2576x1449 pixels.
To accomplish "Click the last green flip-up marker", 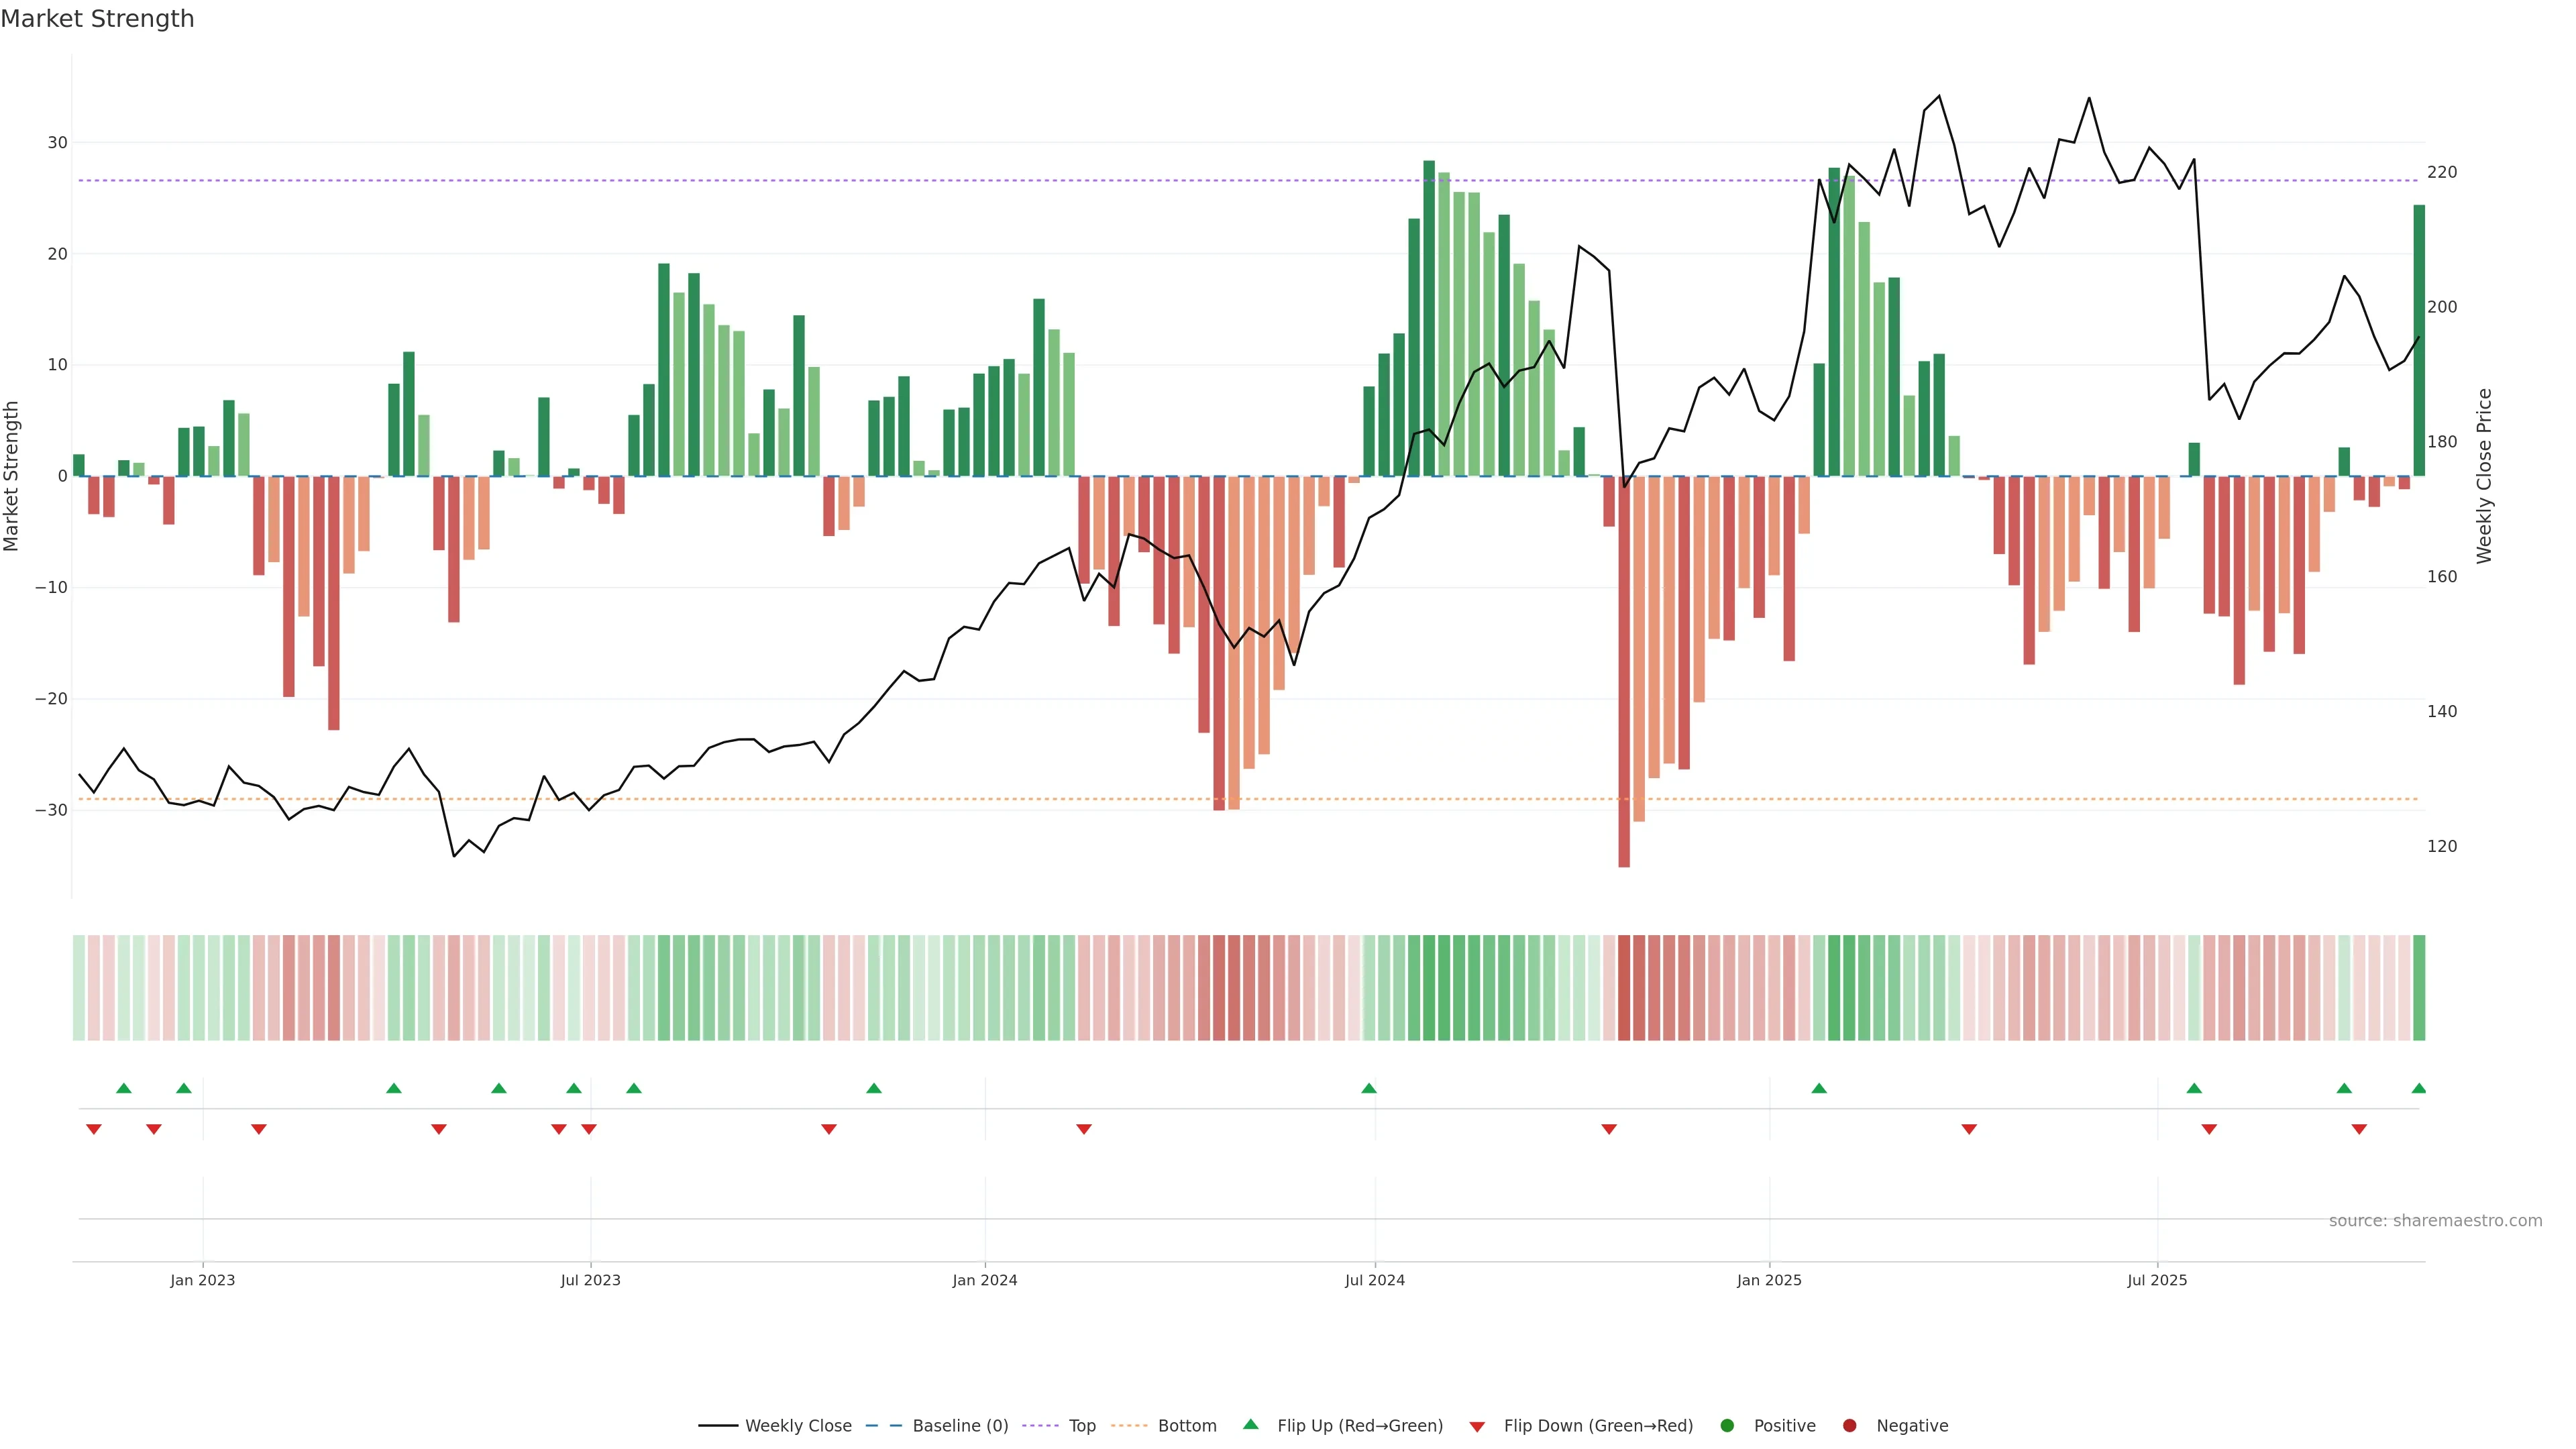I will [2418, 1088].
